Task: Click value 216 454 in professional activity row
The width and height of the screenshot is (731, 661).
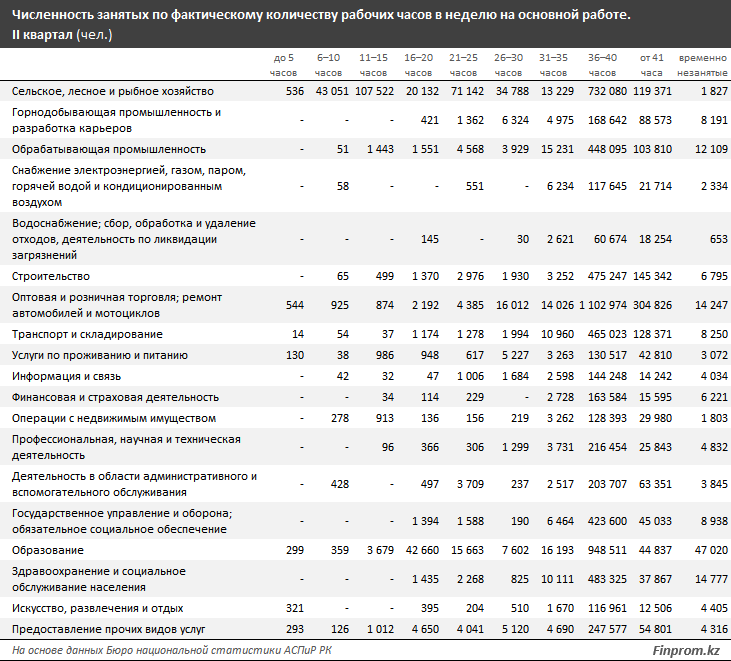Action: click(607, 448)
